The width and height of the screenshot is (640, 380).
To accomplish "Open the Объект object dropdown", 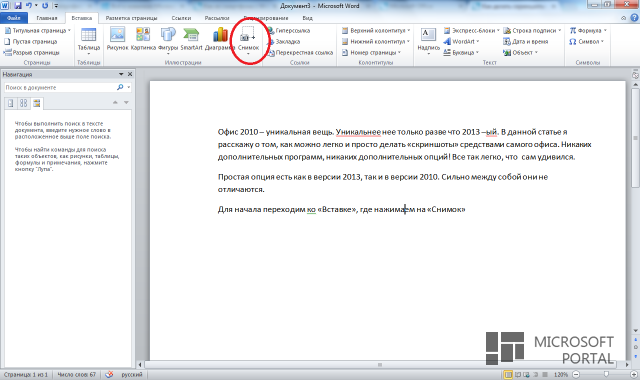I will [520, 53].
